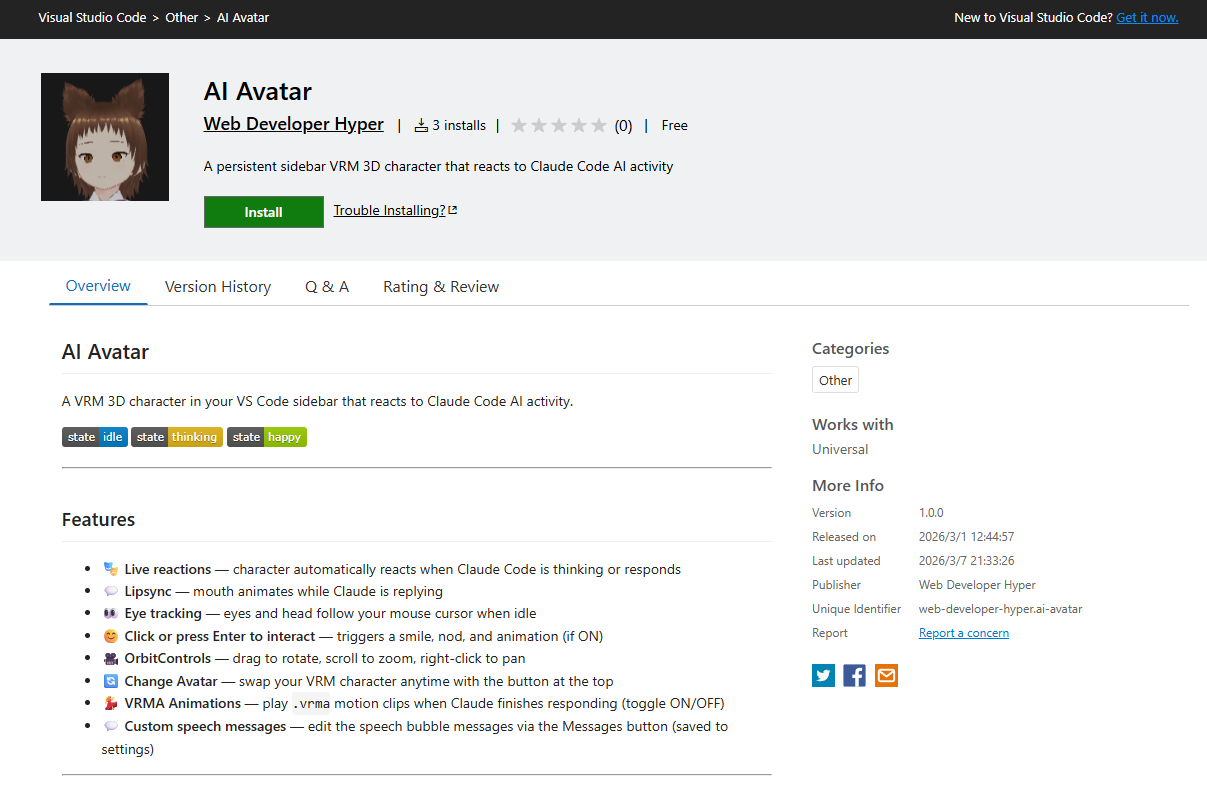The height and width of the screenshot is (785, 1207).
Task: Click the Universal works-with value
Action: (x=840, y=449)
